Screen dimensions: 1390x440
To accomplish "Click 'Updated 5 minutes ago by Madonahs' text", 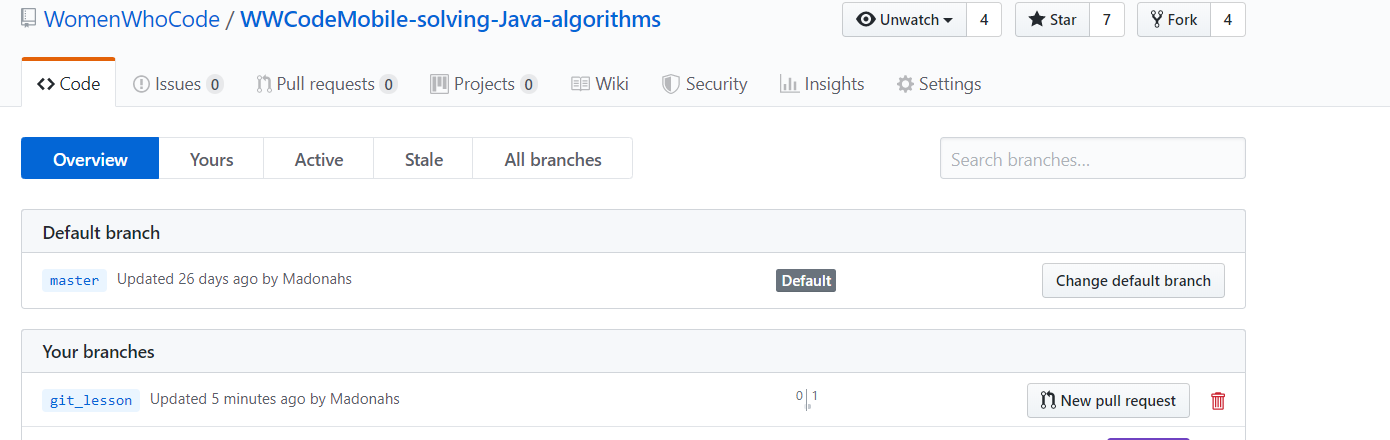I will 275,399.
